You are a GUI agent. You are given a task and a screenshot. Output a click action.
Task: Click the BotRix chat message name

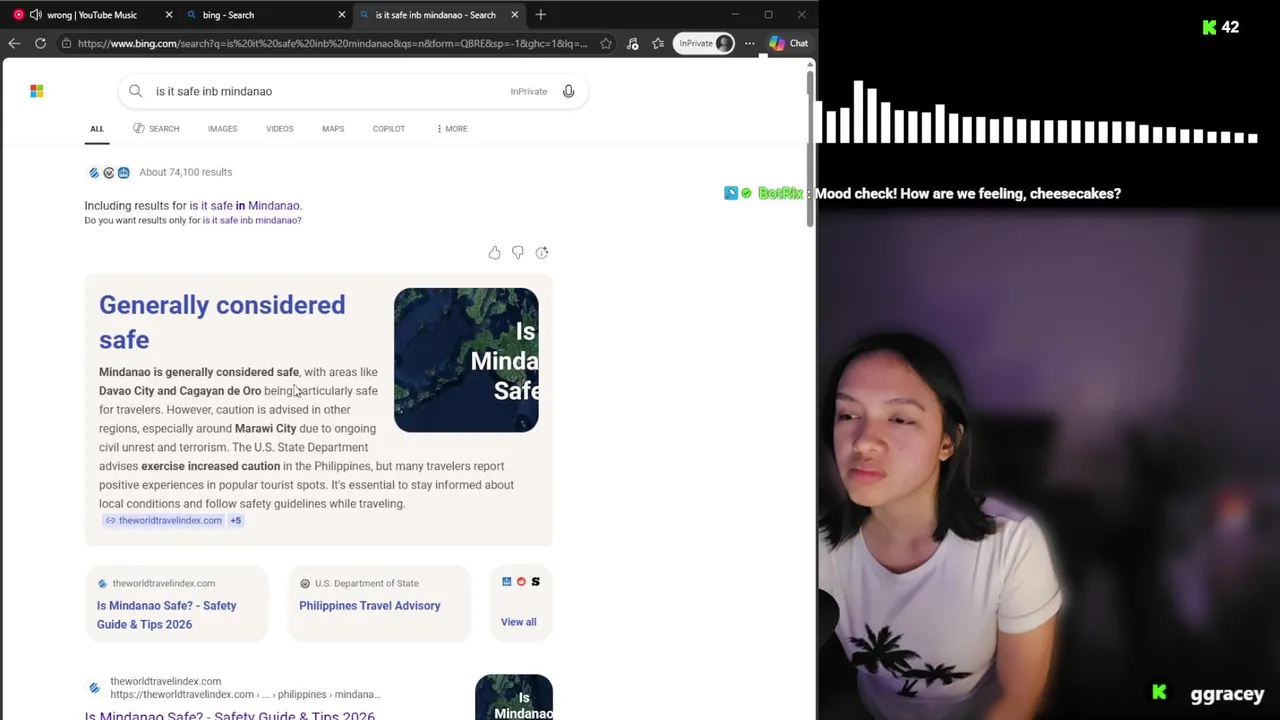[780, 194]
